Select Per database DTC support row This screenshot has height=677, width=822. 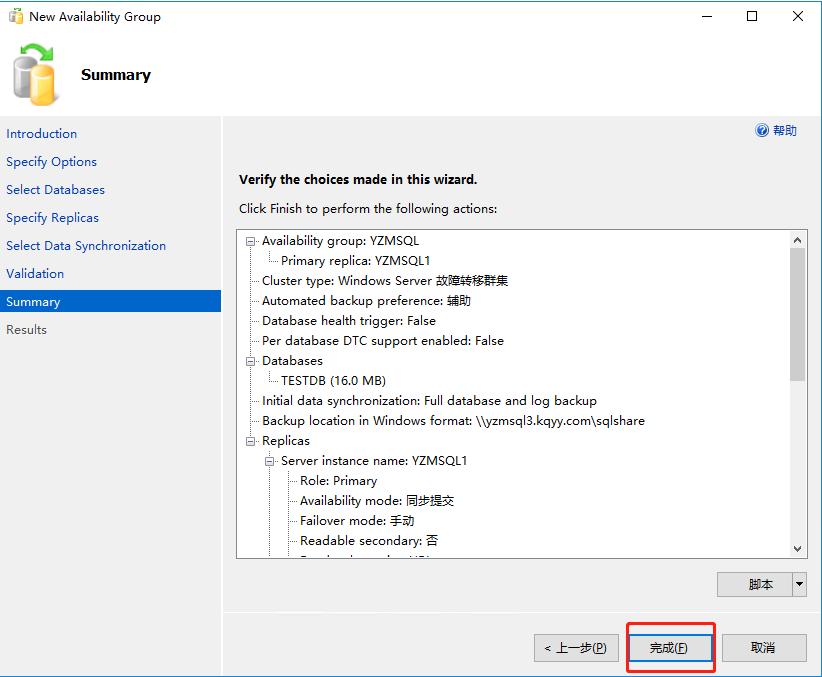383,341
